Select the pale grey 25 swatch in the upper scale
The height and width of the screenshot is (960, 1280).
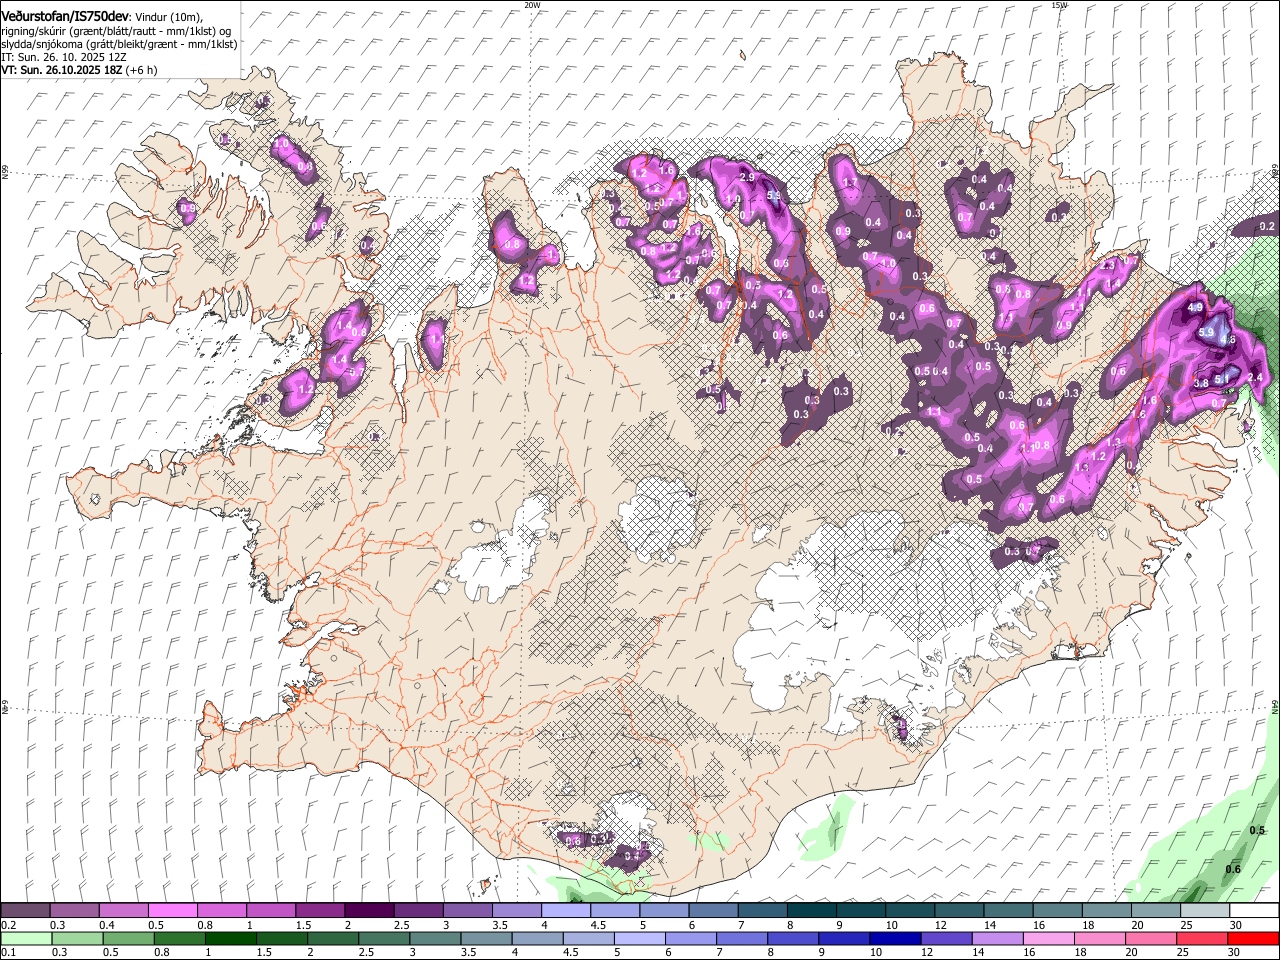[x=1203, y=911]
